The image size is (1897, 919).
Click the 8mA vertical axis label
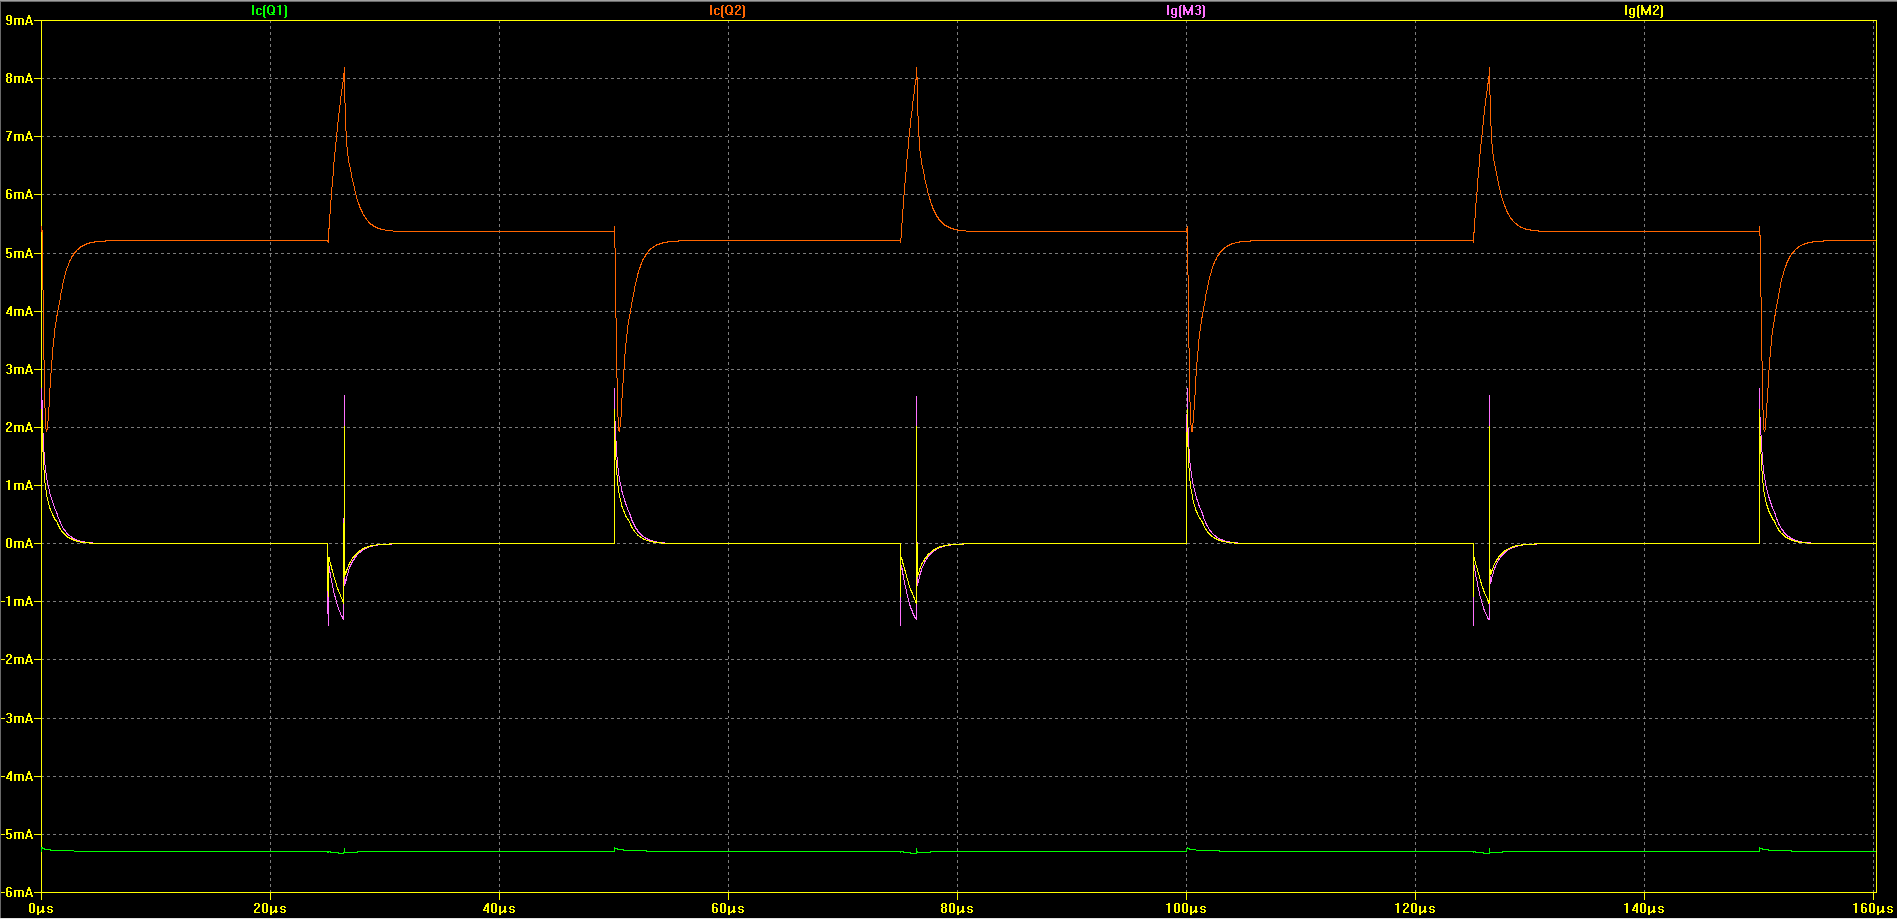19,78
